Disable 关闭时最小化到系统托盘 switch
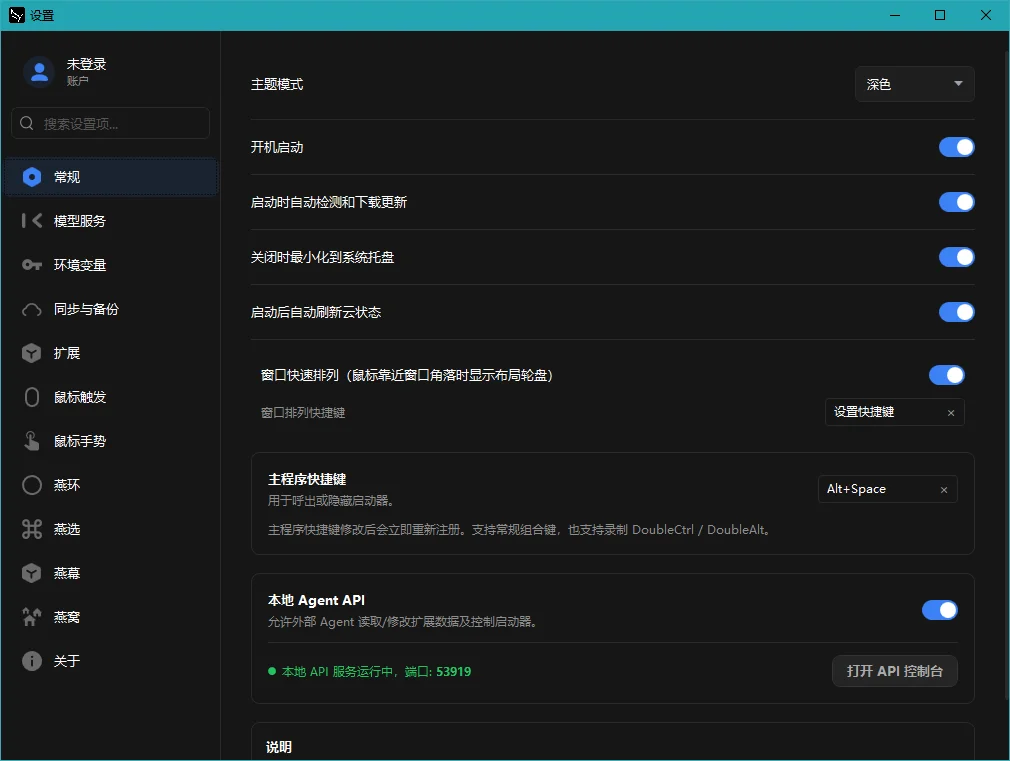 [957, 257]
